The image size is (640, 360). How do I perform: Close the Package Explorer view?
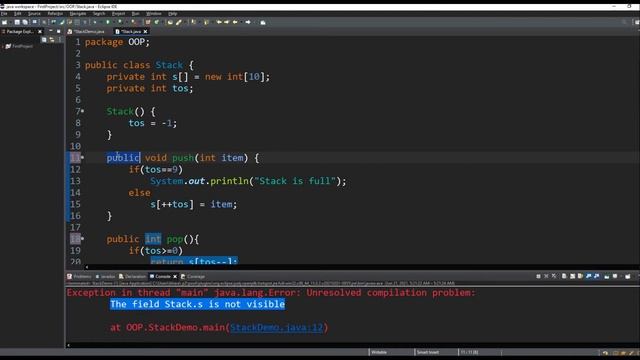click(x=40, y=31)
